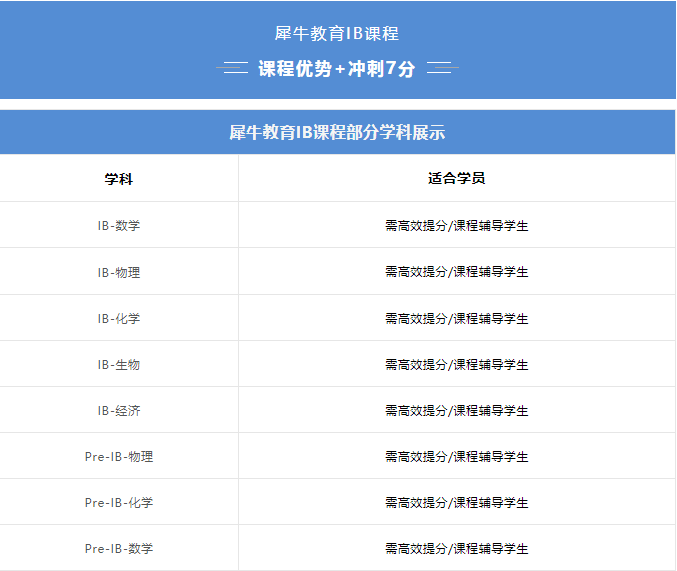
Task: Click the banner title 犀牛教育IB课程
Action: (x=337, y=34)
